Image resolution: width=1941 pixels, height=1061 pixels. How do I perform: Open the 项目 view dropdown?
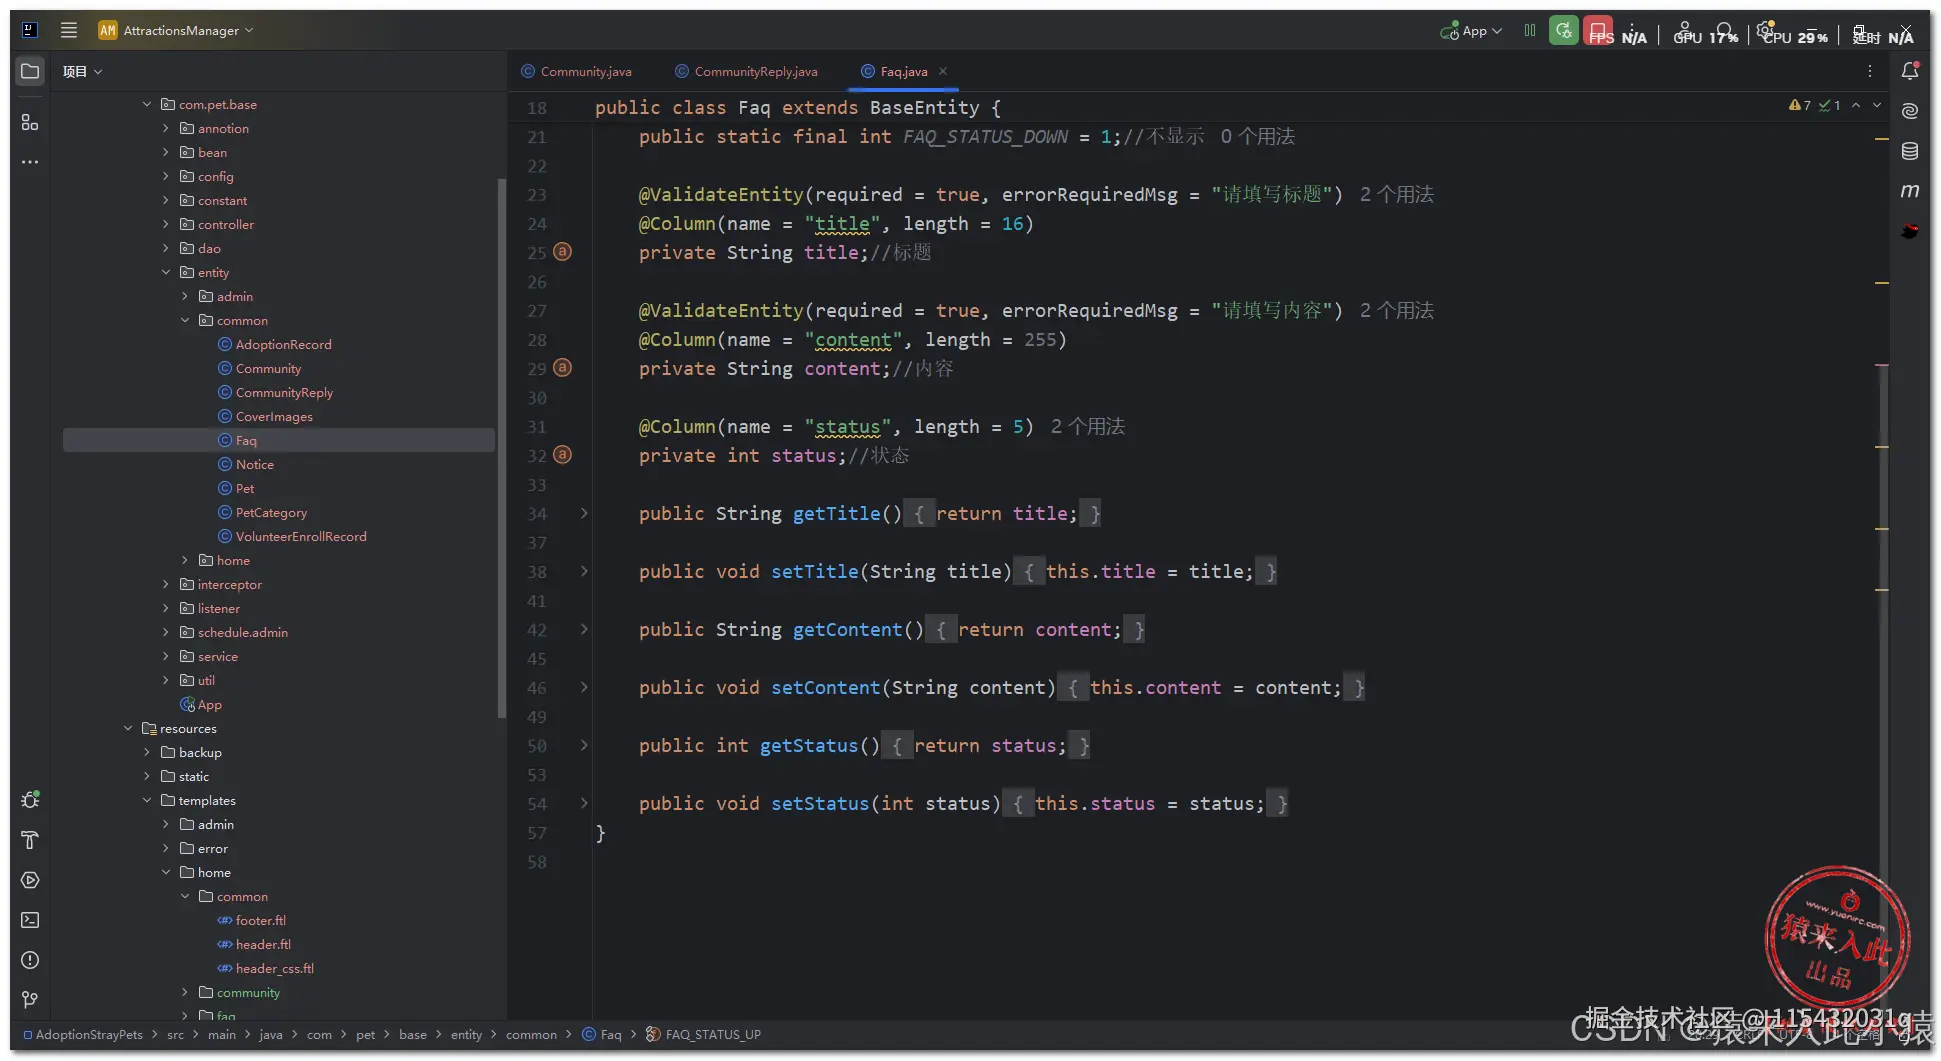point(82,71)
